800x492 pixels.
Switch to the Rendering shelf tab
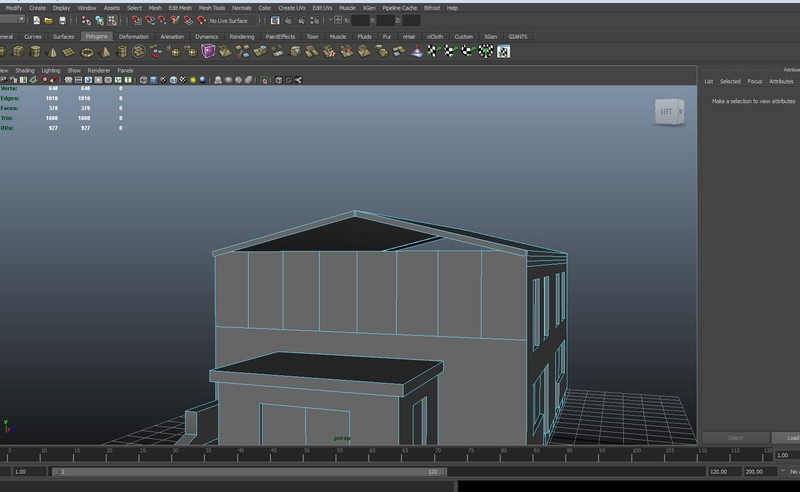pyautogui.click(x=242, y=36)
